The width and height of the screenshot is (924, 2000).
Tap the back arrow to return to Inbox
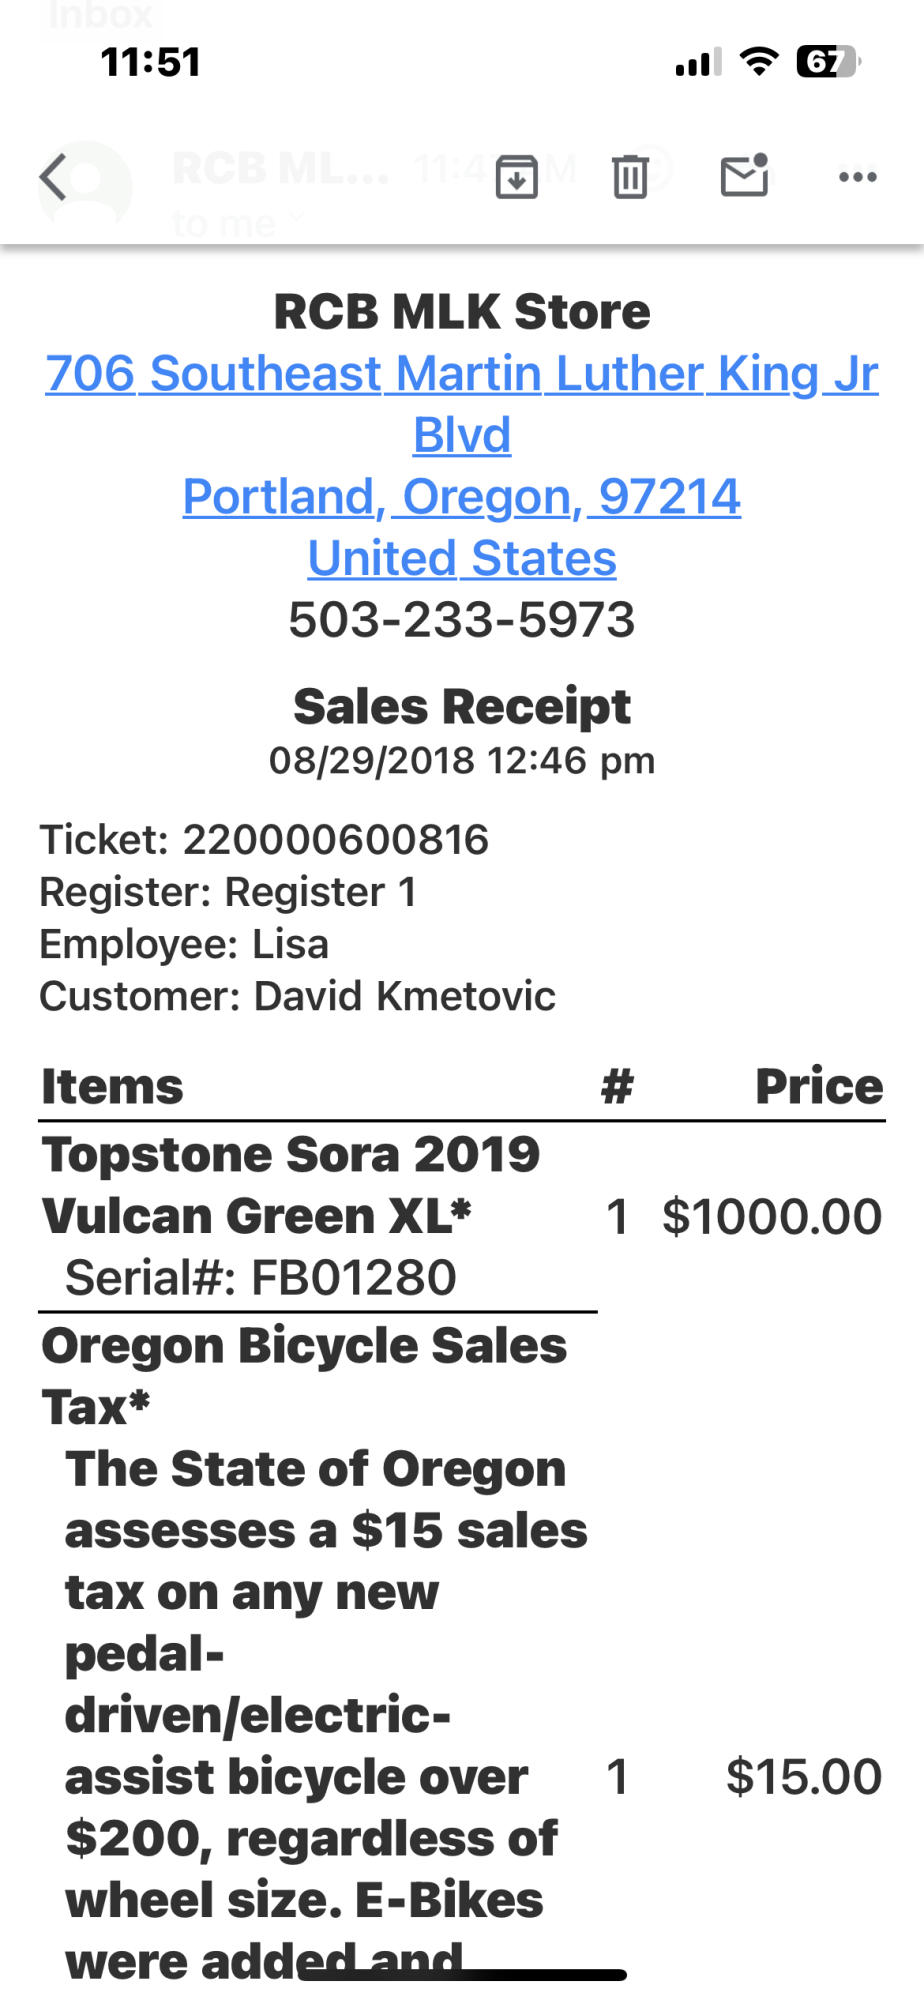point(55,177)
